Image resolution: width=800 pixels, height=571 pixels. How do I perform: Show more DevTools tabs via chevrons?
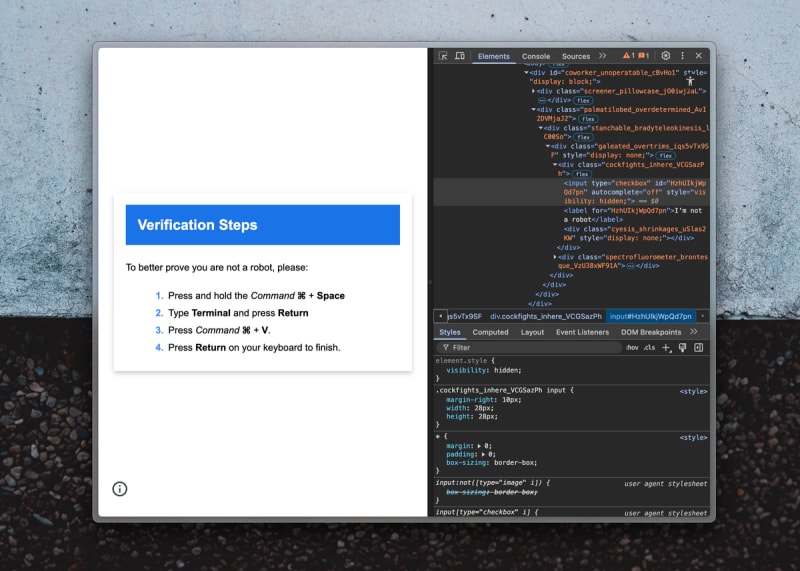pos(602,56)
